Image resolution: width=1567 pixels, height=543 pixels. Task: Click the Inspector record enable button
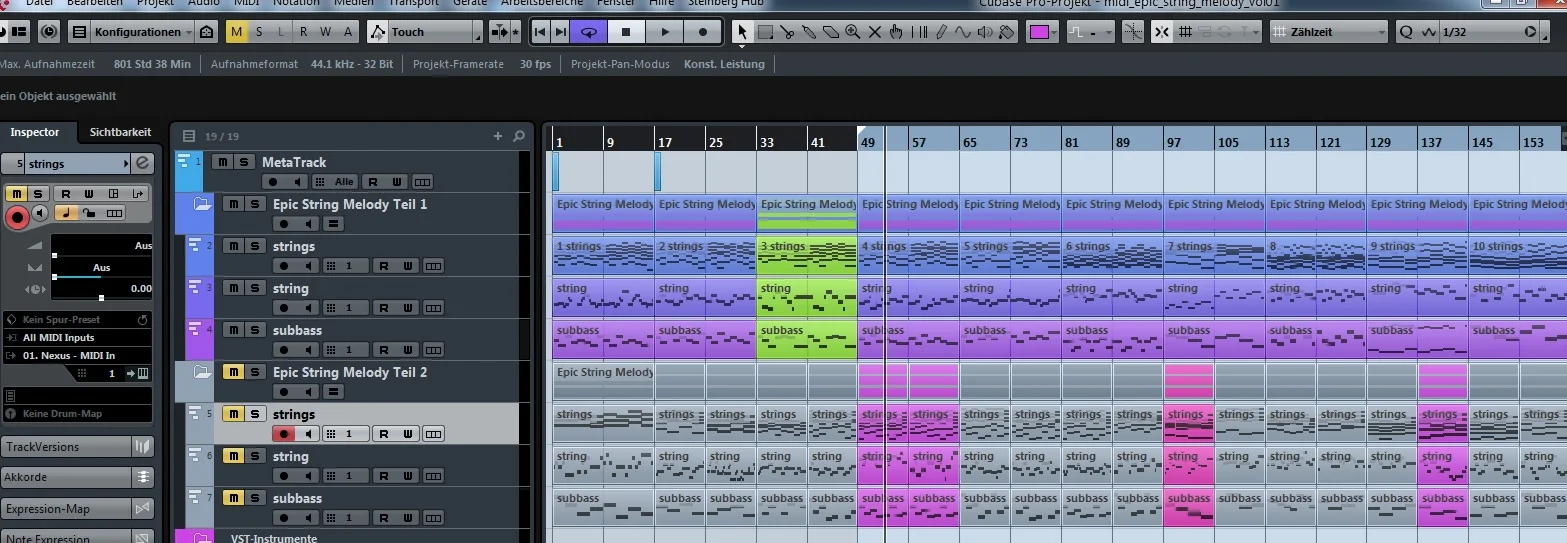pos(17,215)
